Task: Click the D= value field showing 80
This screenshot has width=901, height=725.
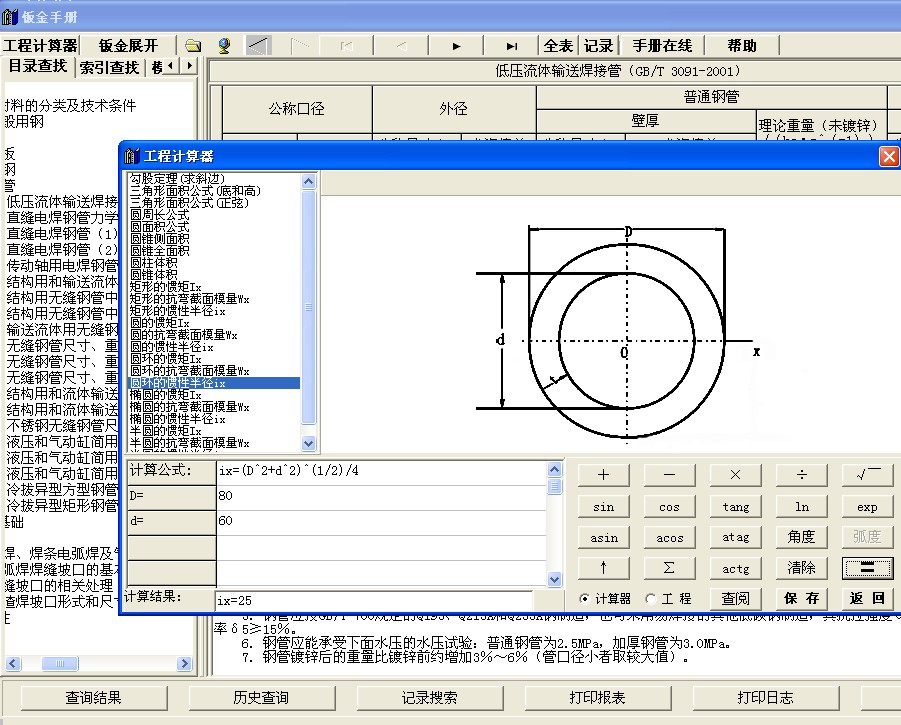Action: (x=381, y=496)
